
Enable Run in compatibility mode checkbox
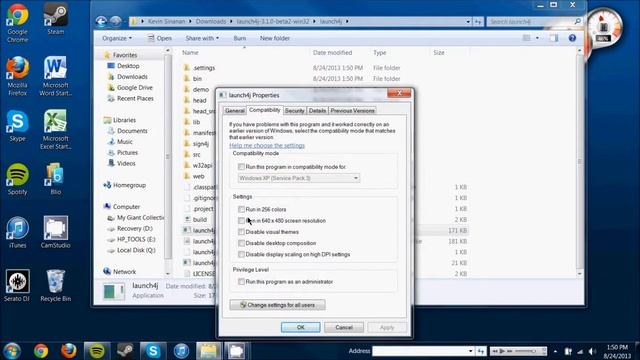(x=241, y=167)
